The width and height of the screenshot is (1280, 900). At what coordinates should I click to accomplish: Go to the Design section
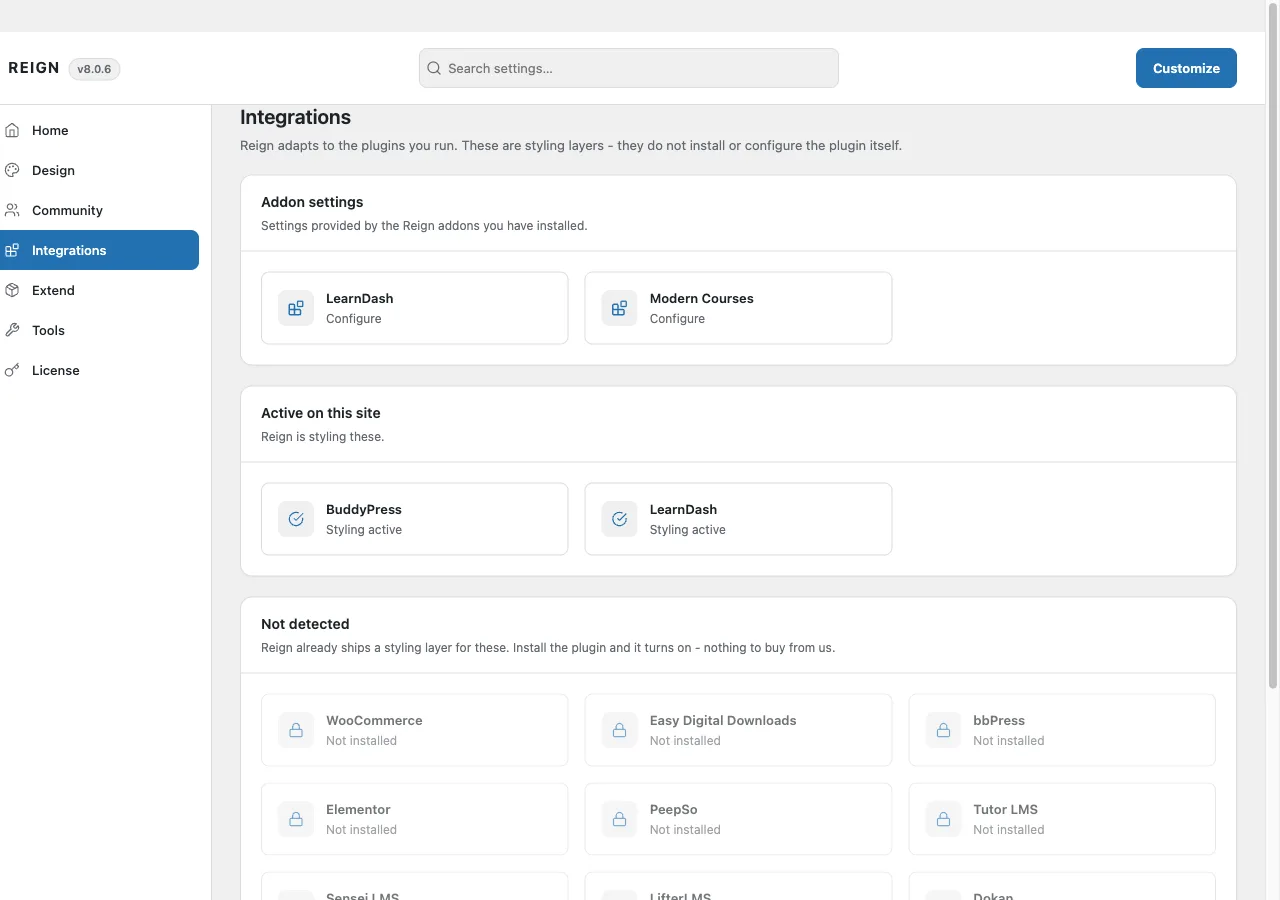(x=99, y=170)
